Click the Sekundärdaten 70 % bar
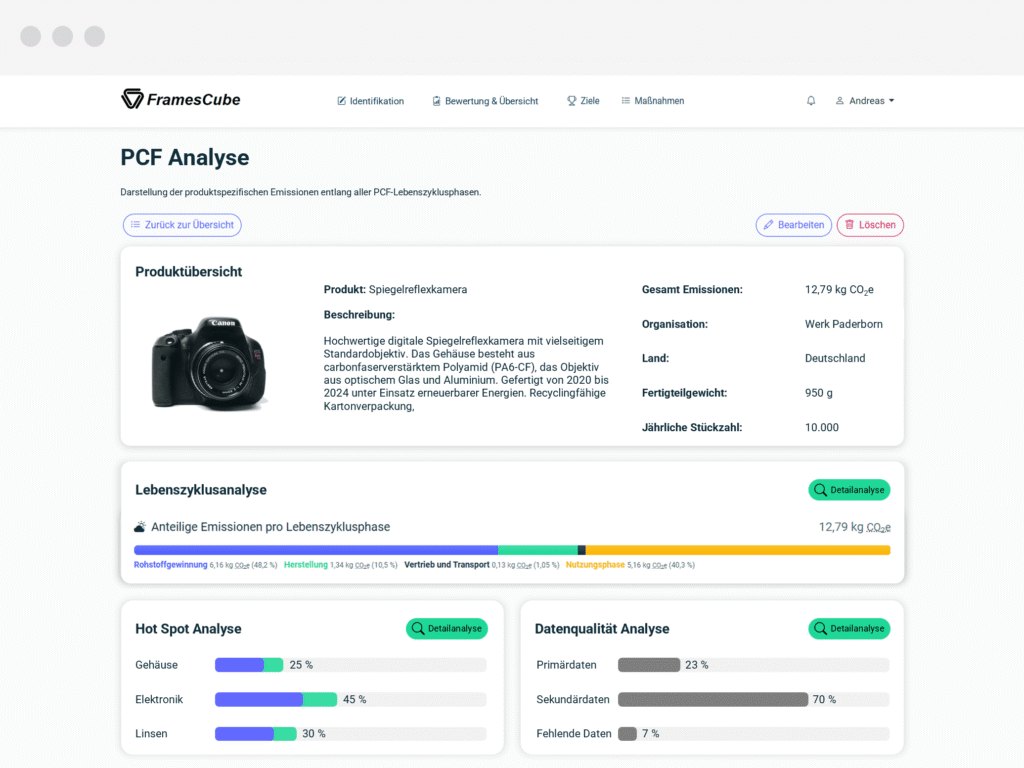Image resolution: width=1024 pixels, height=768 pixels. (x=754, y=699)
